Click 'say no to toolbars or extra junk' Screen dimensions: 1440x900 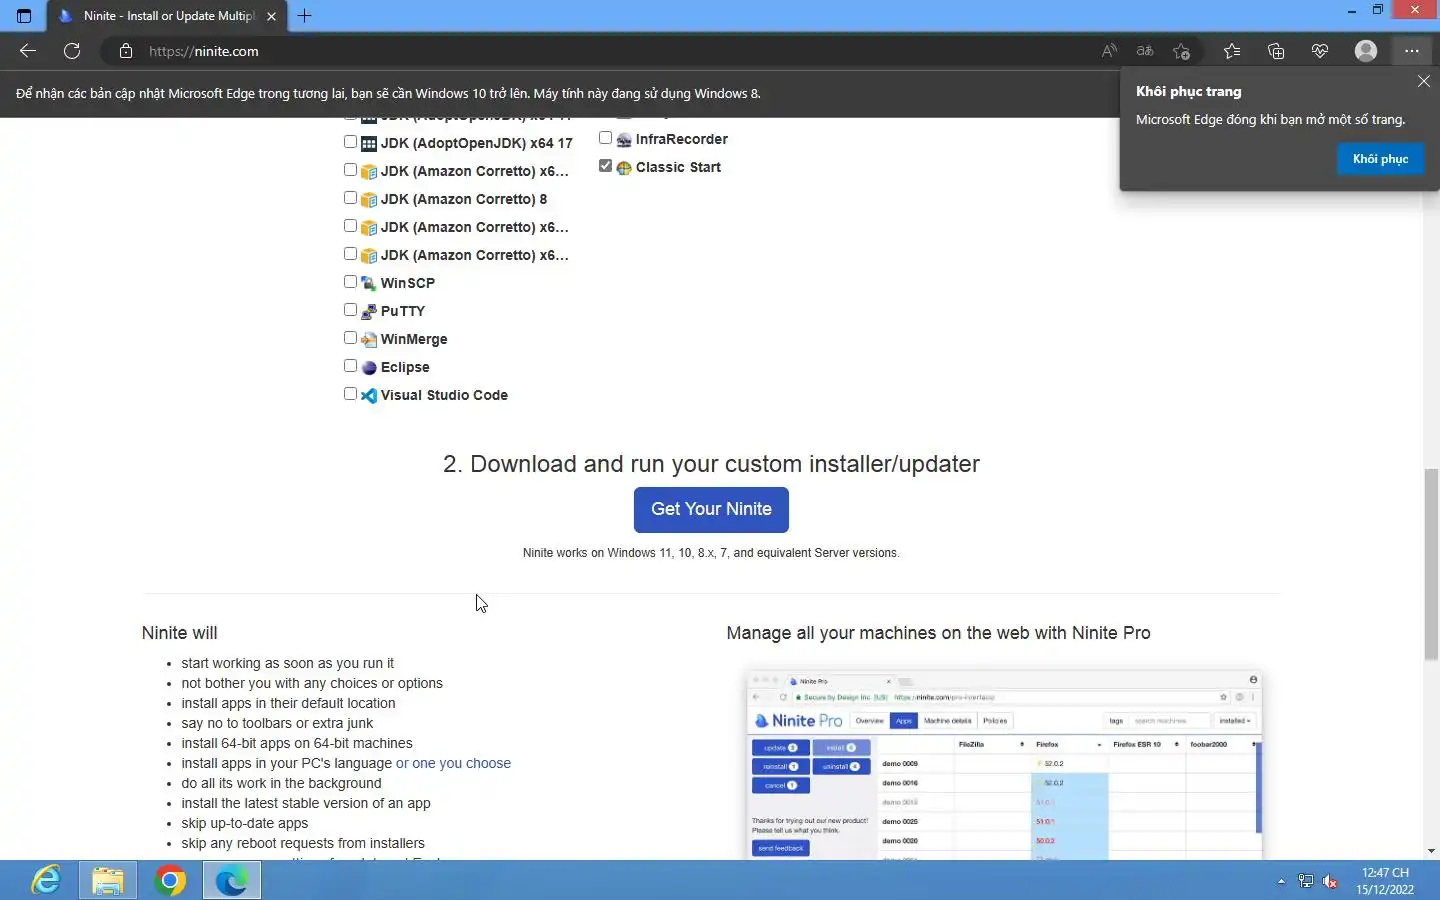(x=277, y=723)
